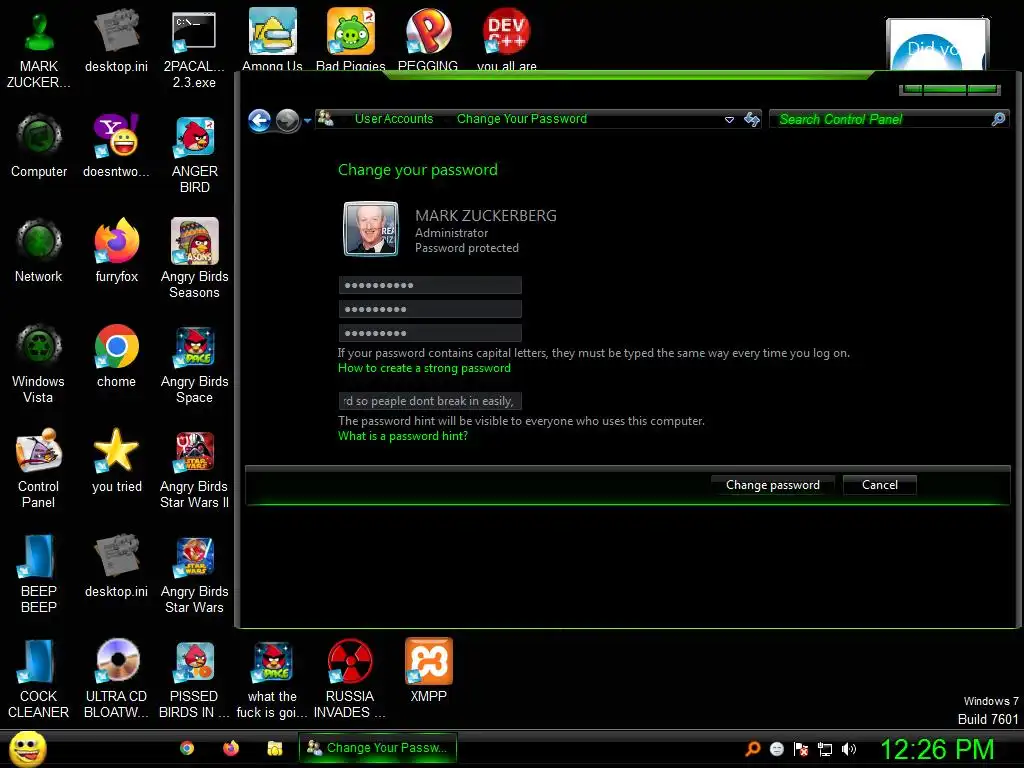Viewport: 1024px width, 768px height.
Task: Expand the address bar history dropdown
Action: 729,120
